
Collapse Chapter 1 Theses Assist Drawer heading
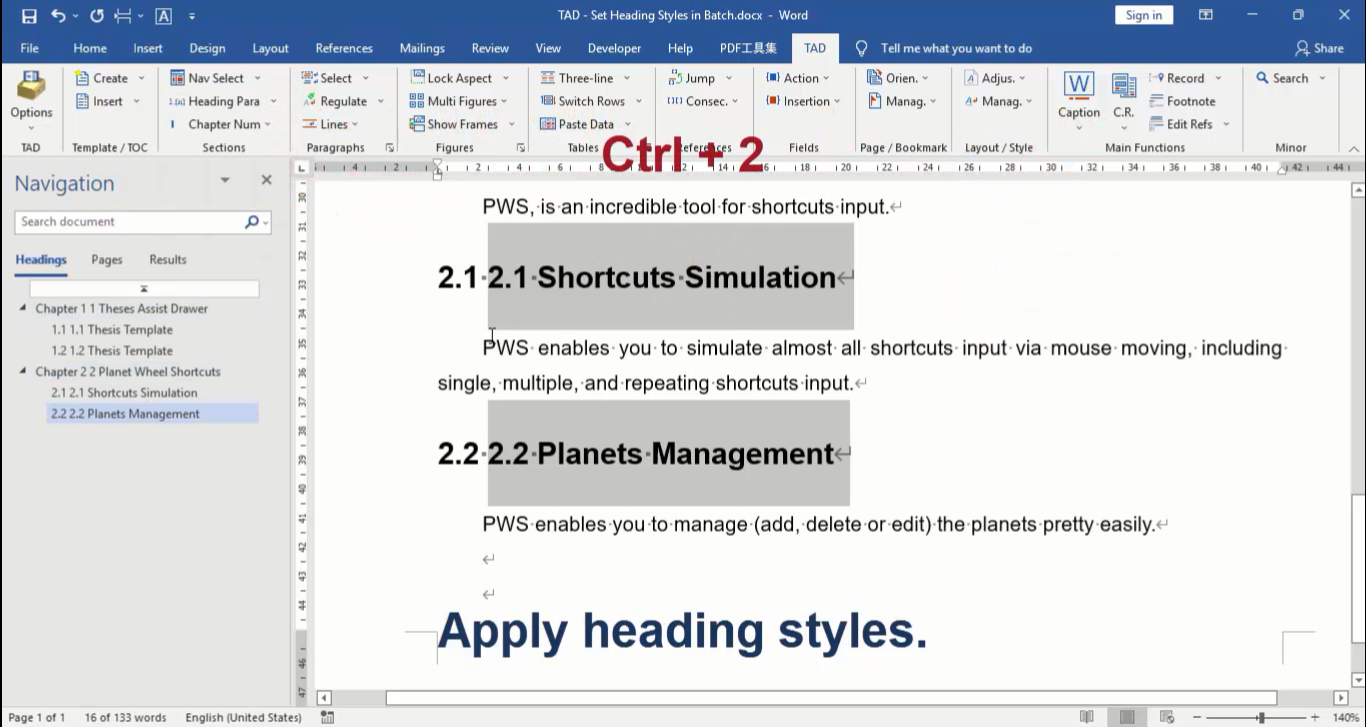pos(23,308)
